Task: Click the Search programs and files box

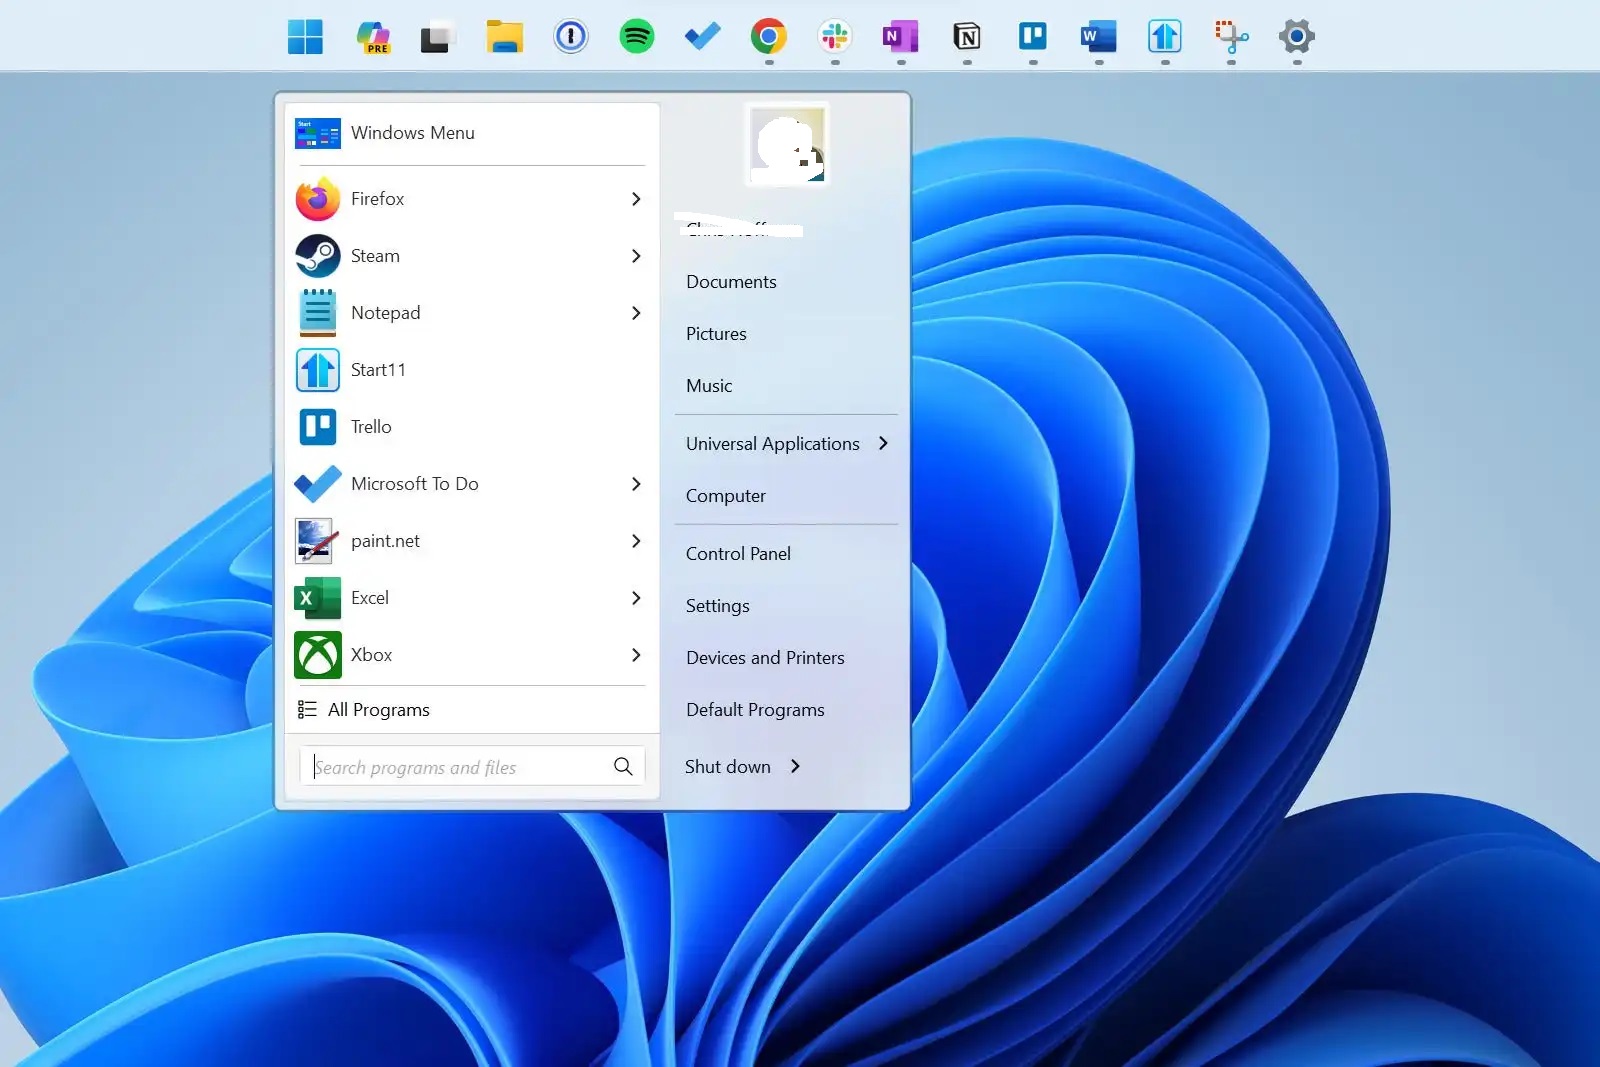Action: [455, 767]
